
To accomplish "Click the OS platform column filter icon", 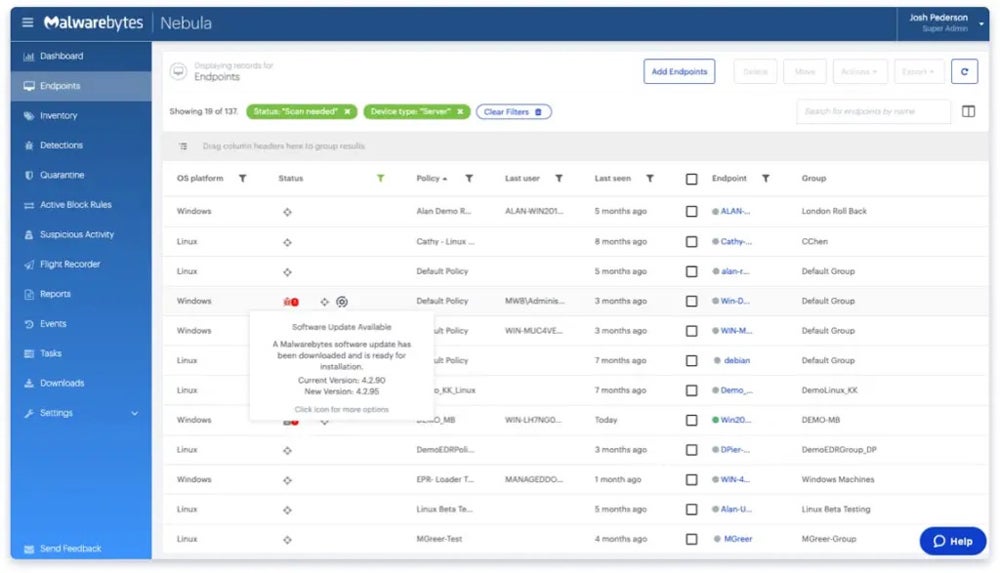I will click(242, 179).
